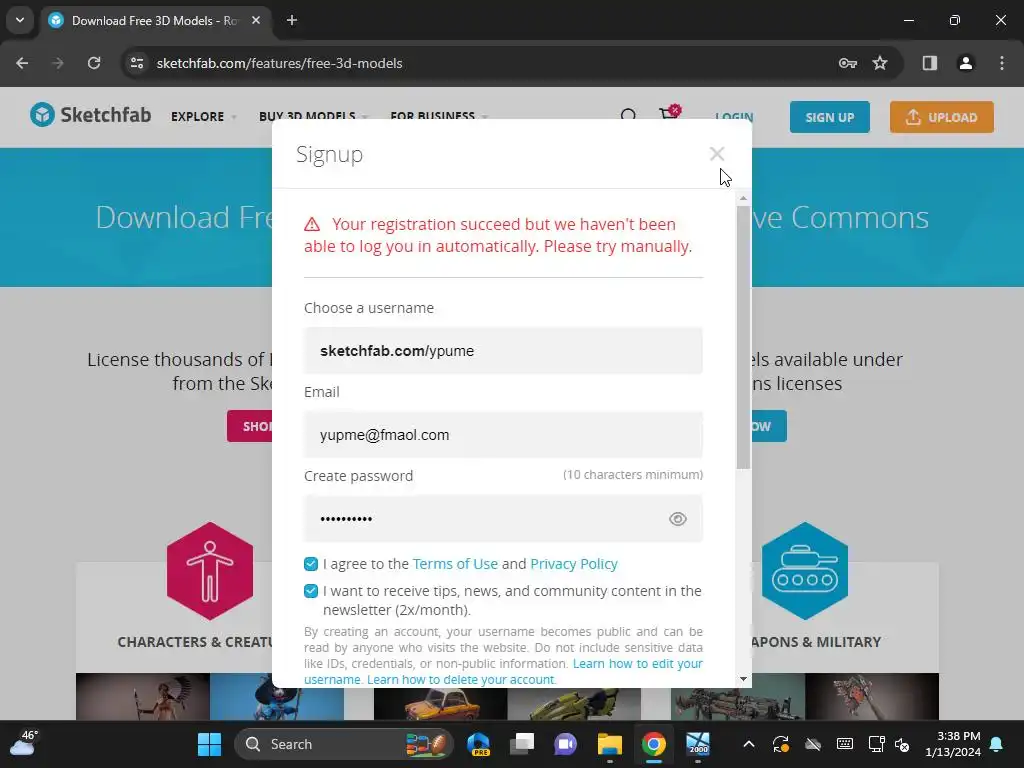The image size is (1024, 768).
Task: Click the orange UPLOAD button
Action: [941, 117]
